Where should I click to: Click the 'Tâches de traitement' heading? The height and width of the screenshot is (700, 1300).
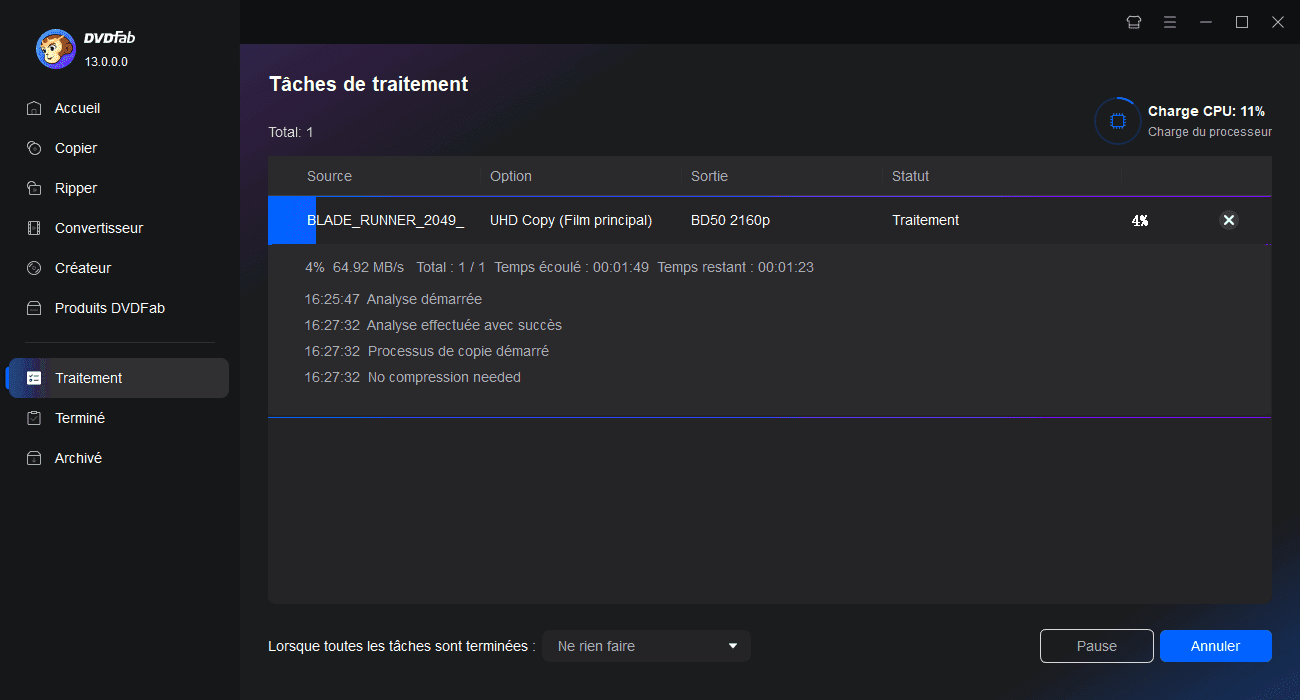pyautogui.click(x=368, y=84)
